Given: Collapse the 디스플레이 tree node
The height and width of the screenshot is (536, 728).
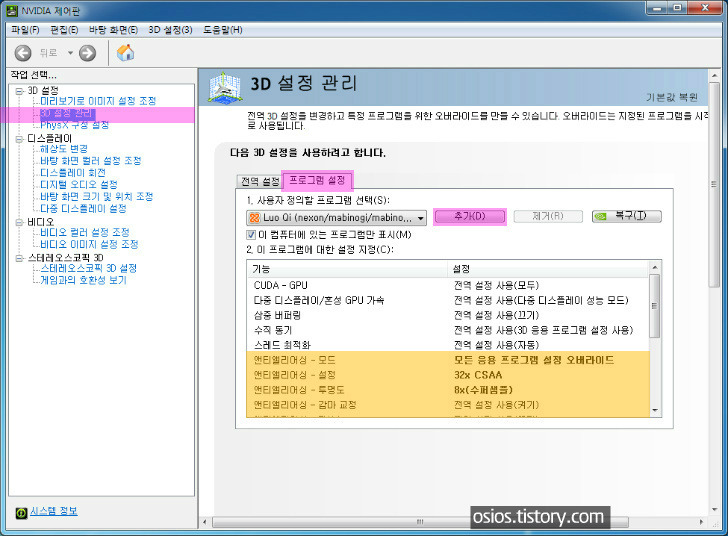Looking at the screenshot, I should click(x=19, y=138).
